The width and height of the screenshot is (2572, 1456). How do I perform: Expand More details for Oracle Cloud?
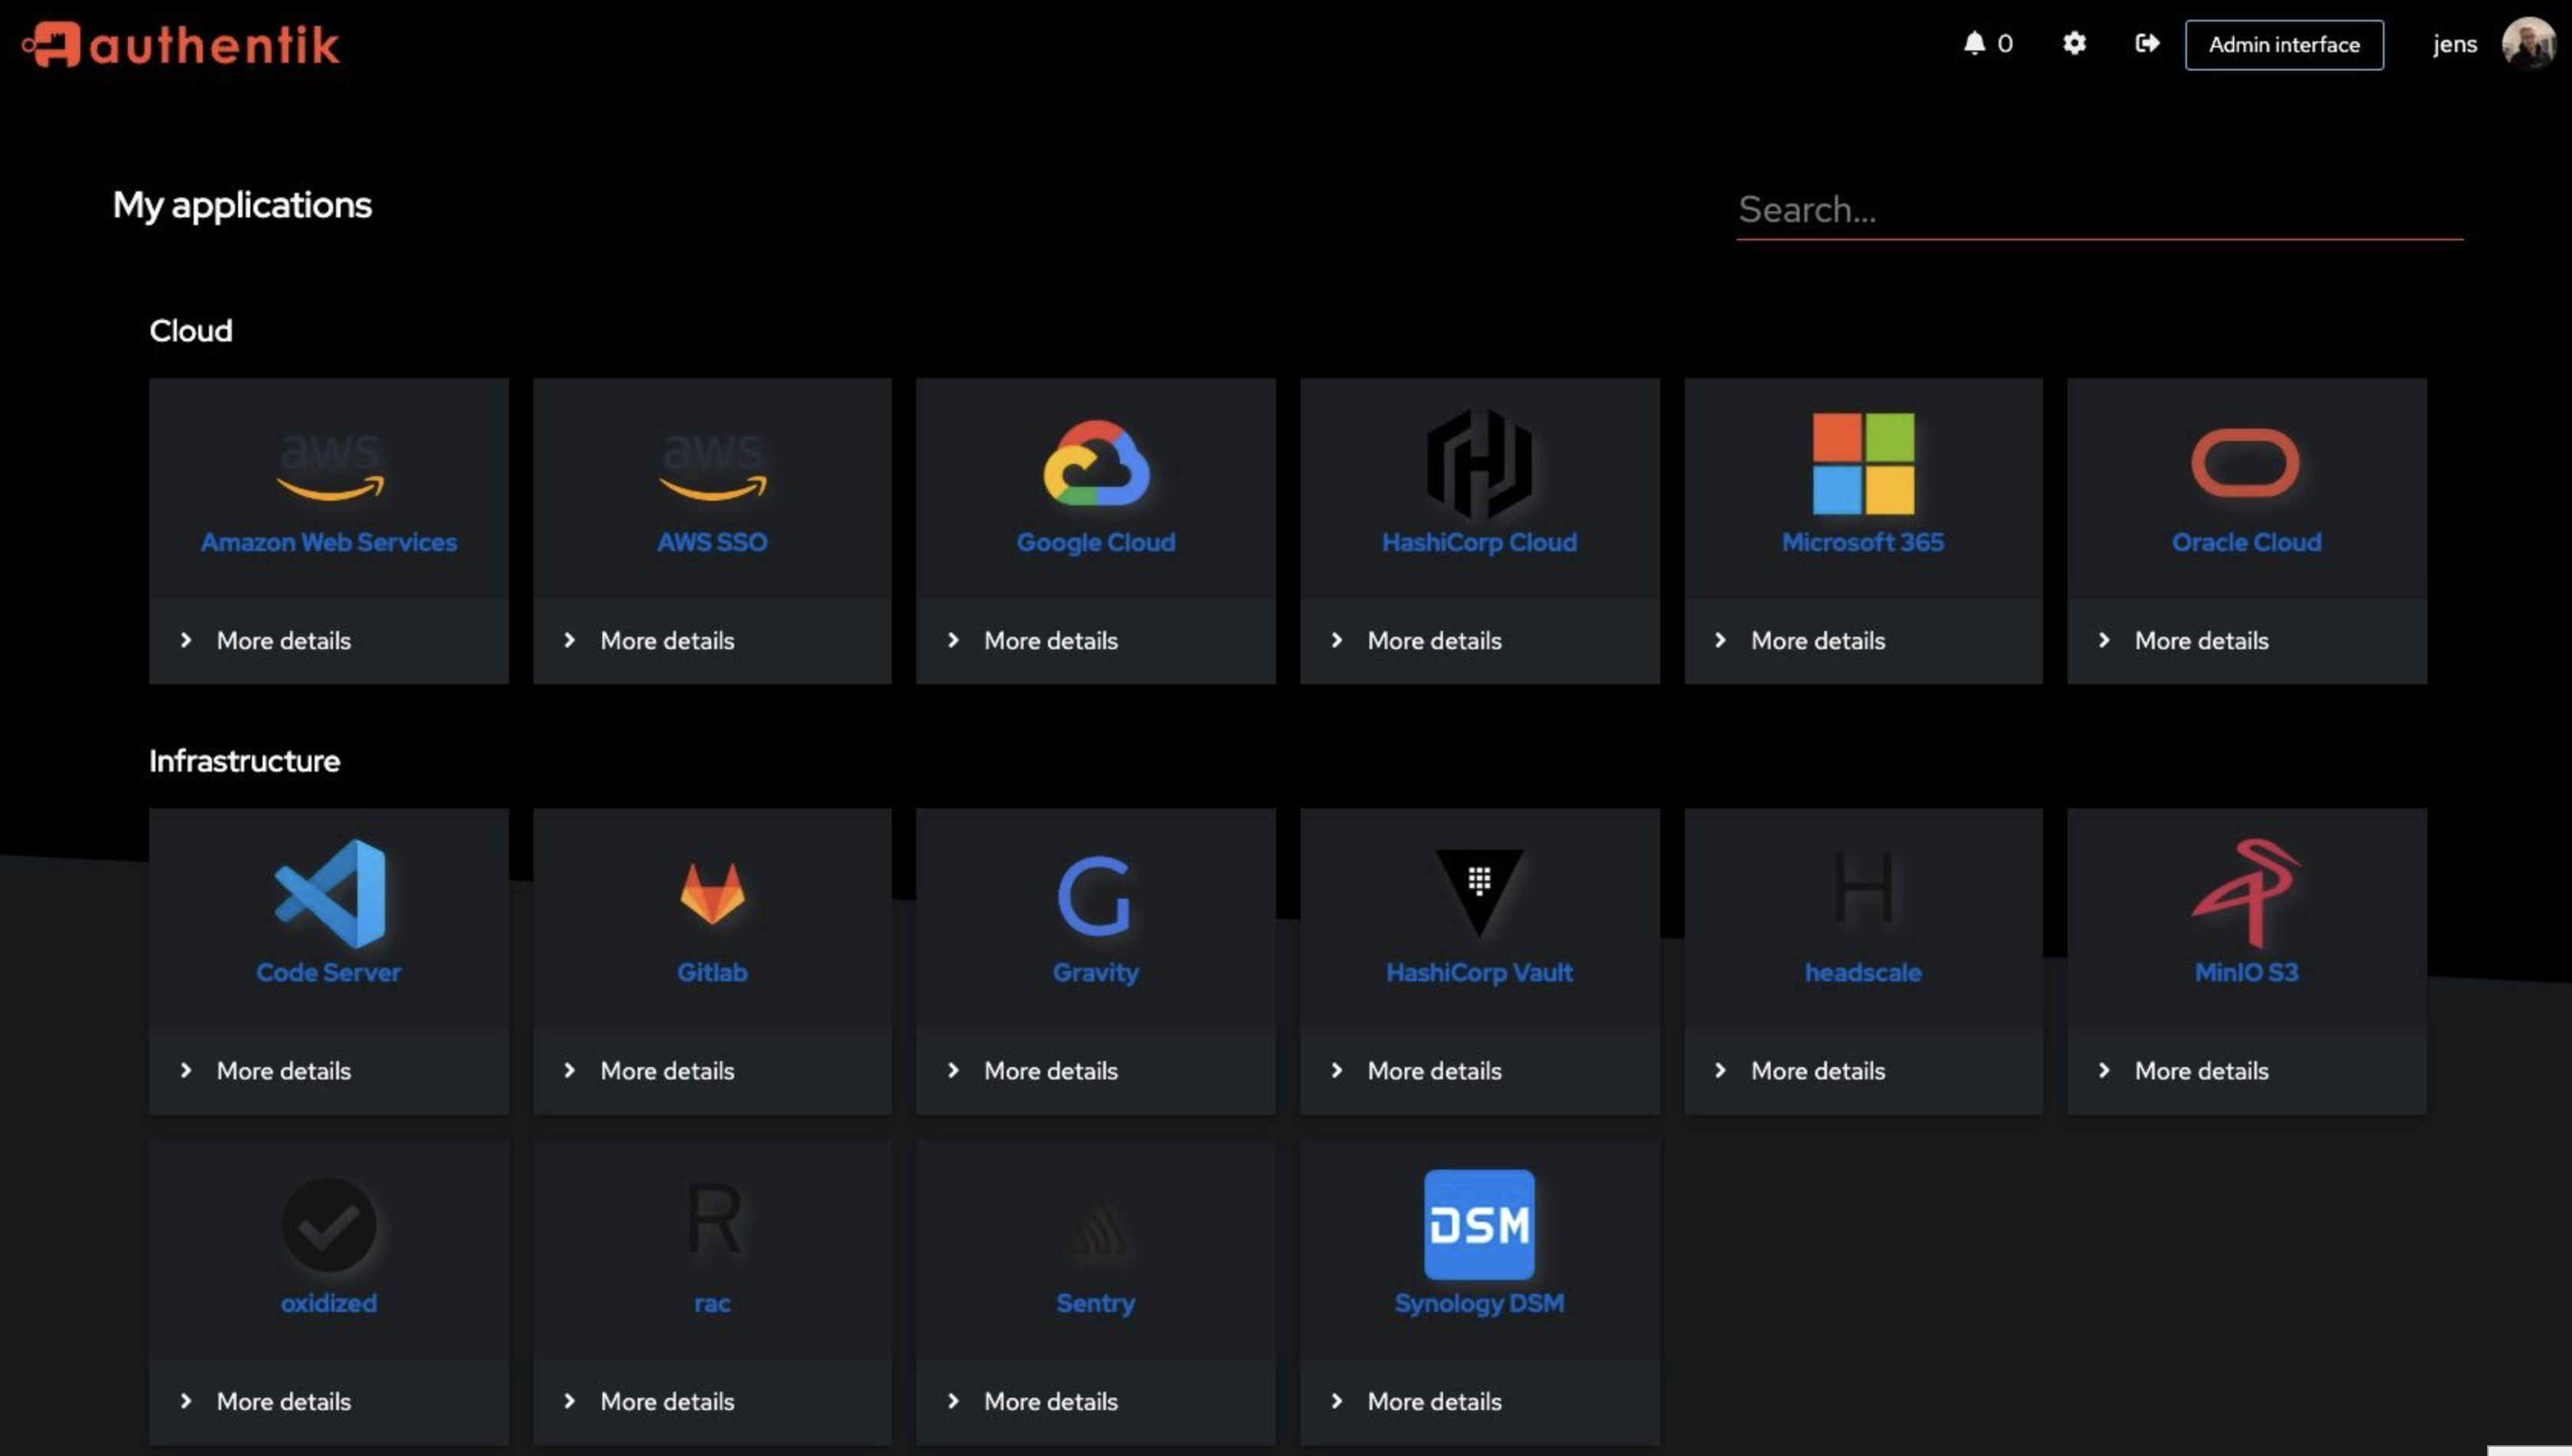point(2246,640)
